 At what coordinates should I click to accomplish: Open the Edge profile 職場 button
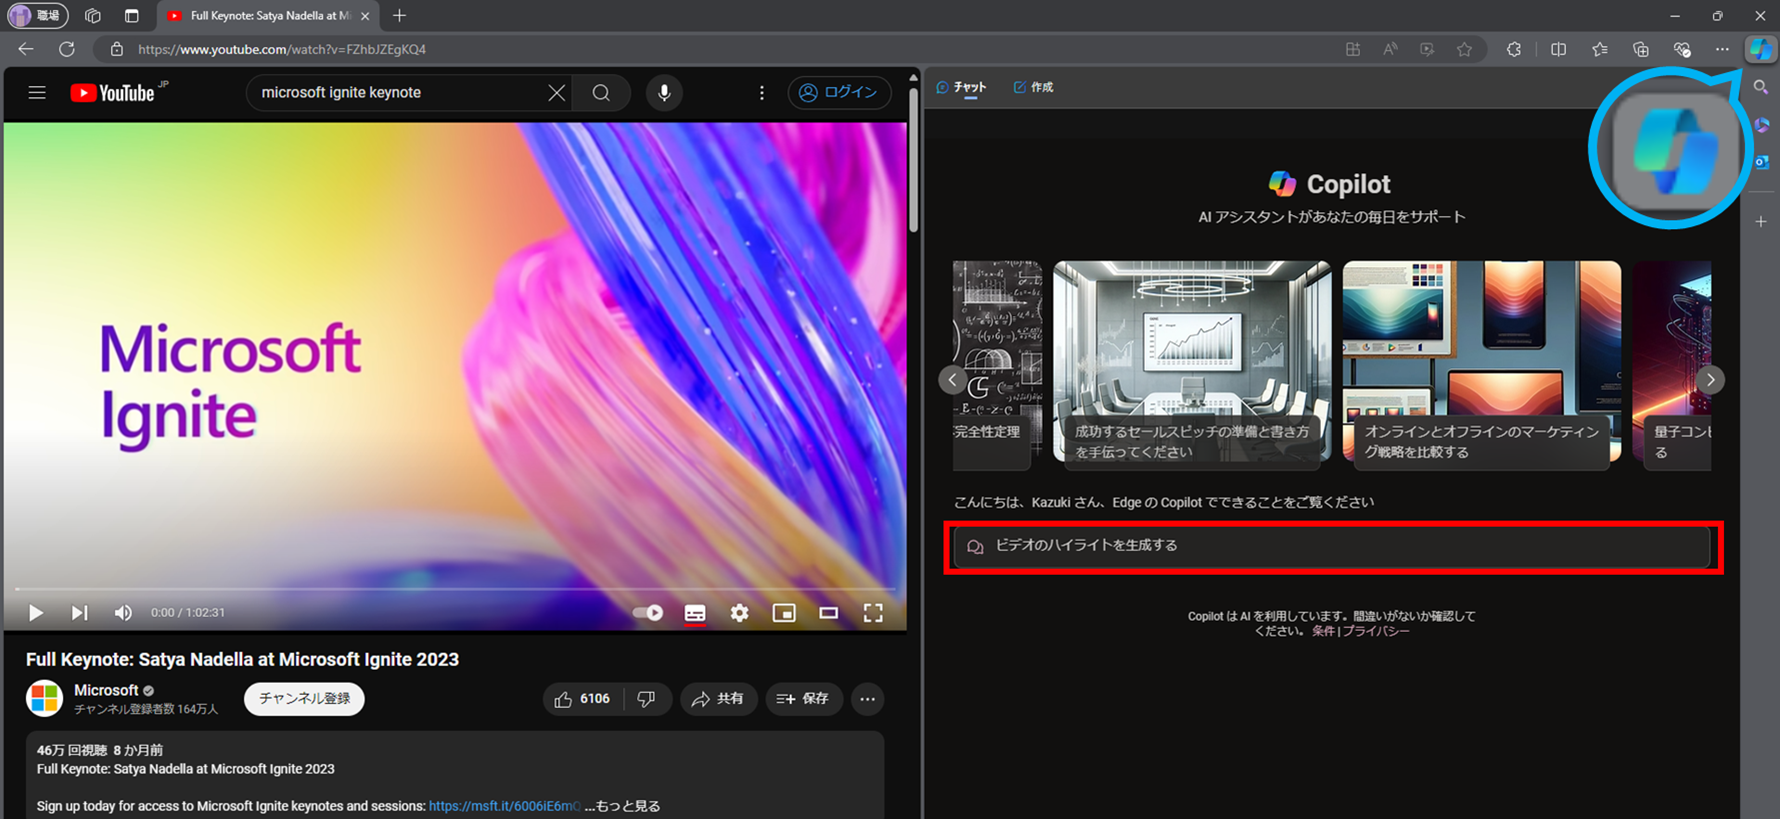(37, 16)
